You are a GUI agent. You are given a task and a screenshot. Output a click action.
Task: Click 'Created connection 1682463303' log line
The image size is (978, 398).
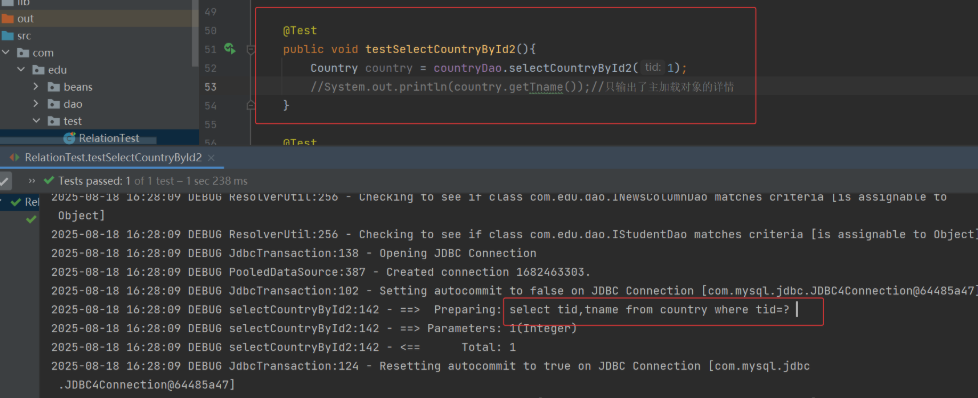pyautogui.click(x=321, y=272)
